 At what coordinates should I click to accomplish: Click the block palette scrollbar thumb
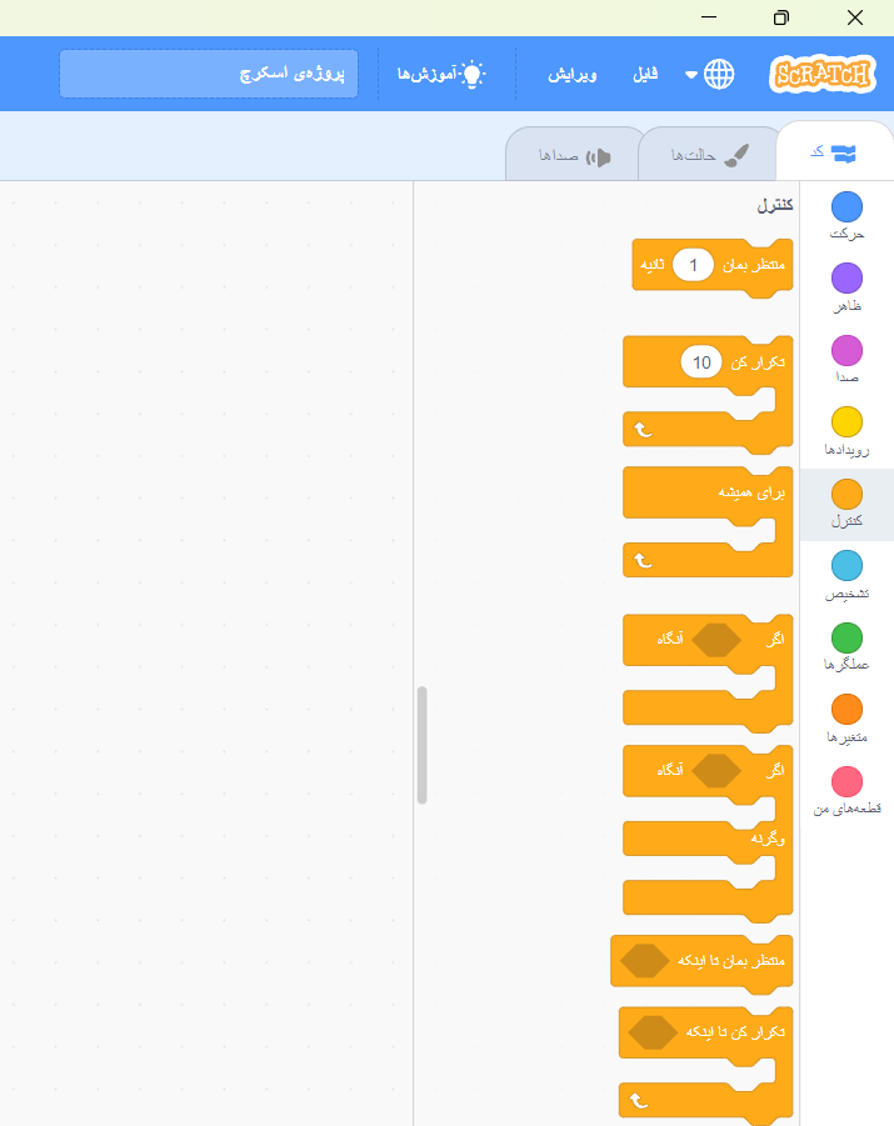(x=422, y=745)
